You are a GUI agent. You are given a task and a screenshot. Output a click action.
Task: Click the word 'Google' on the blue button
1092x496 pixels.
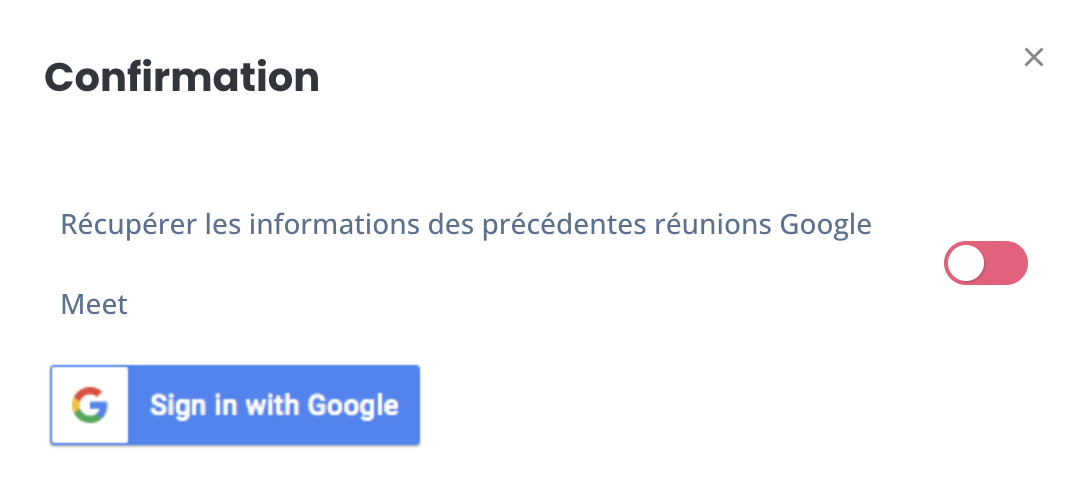point(353,406)
